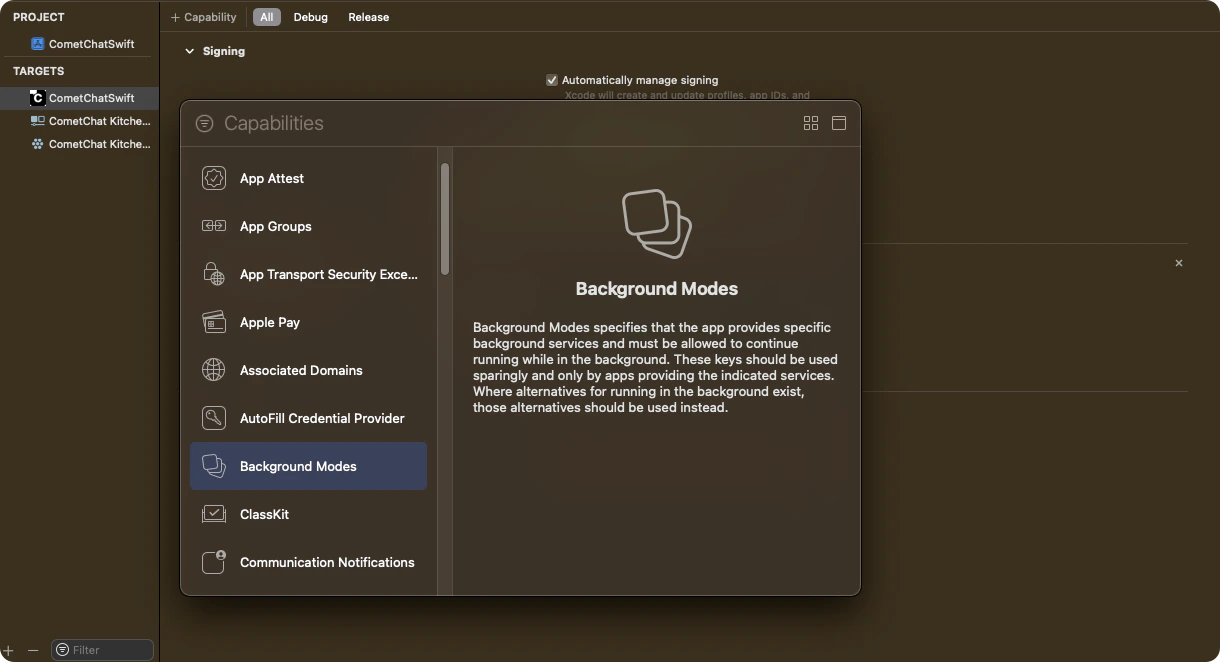The image size is (1220, 662).
Task: Click the Background Modes heading in detail pane
Action: pyautogui.click(x=657, y=289)
